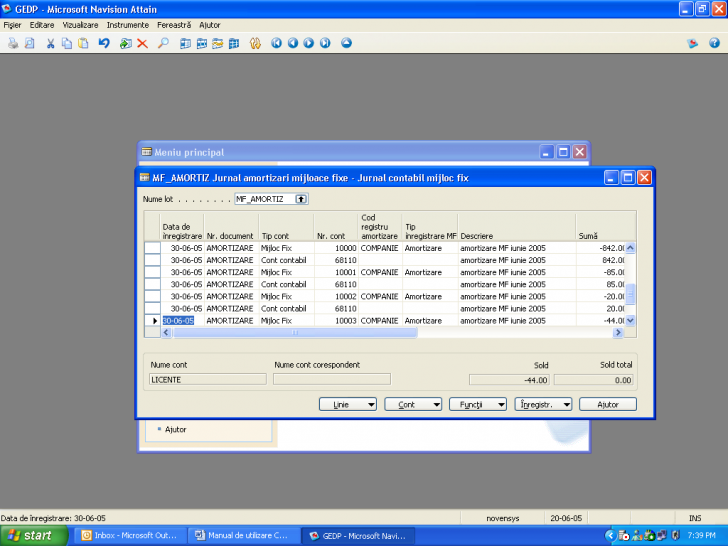Open the Linie dropdown button

348,404
